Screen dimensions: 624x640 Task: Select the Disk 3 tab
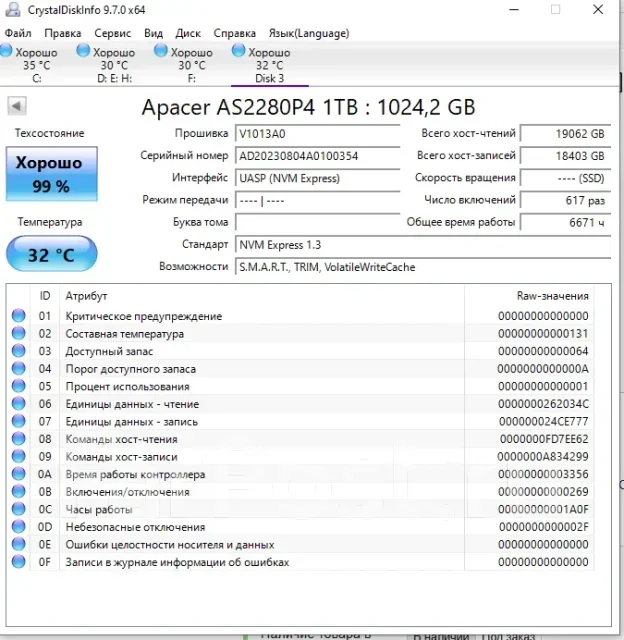(x=269, y=64)
